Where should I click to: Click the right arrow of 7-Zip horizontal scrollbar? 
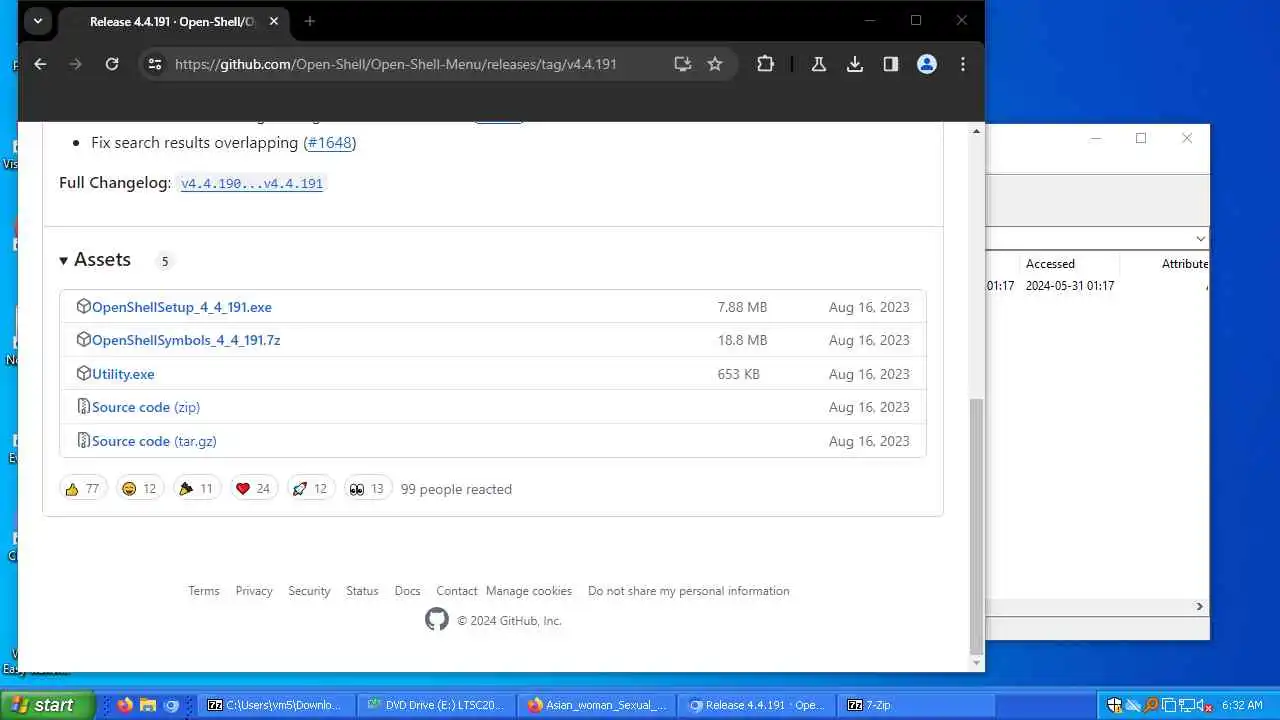point(1200,606)
